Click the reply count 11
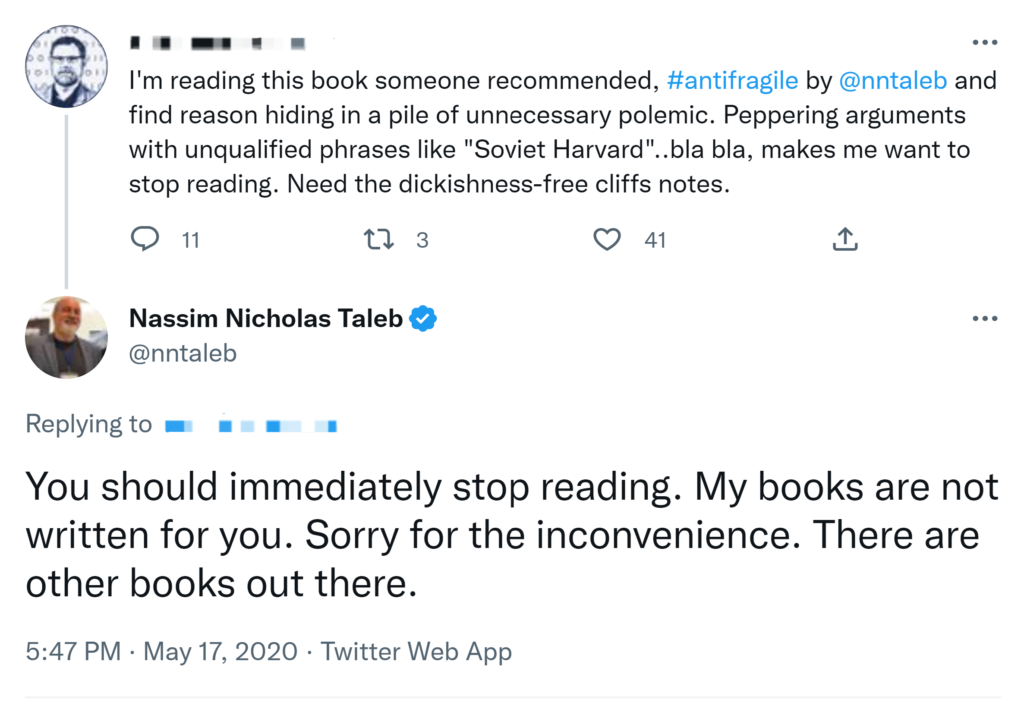1024x715 pixels. (x=189, y=240)
